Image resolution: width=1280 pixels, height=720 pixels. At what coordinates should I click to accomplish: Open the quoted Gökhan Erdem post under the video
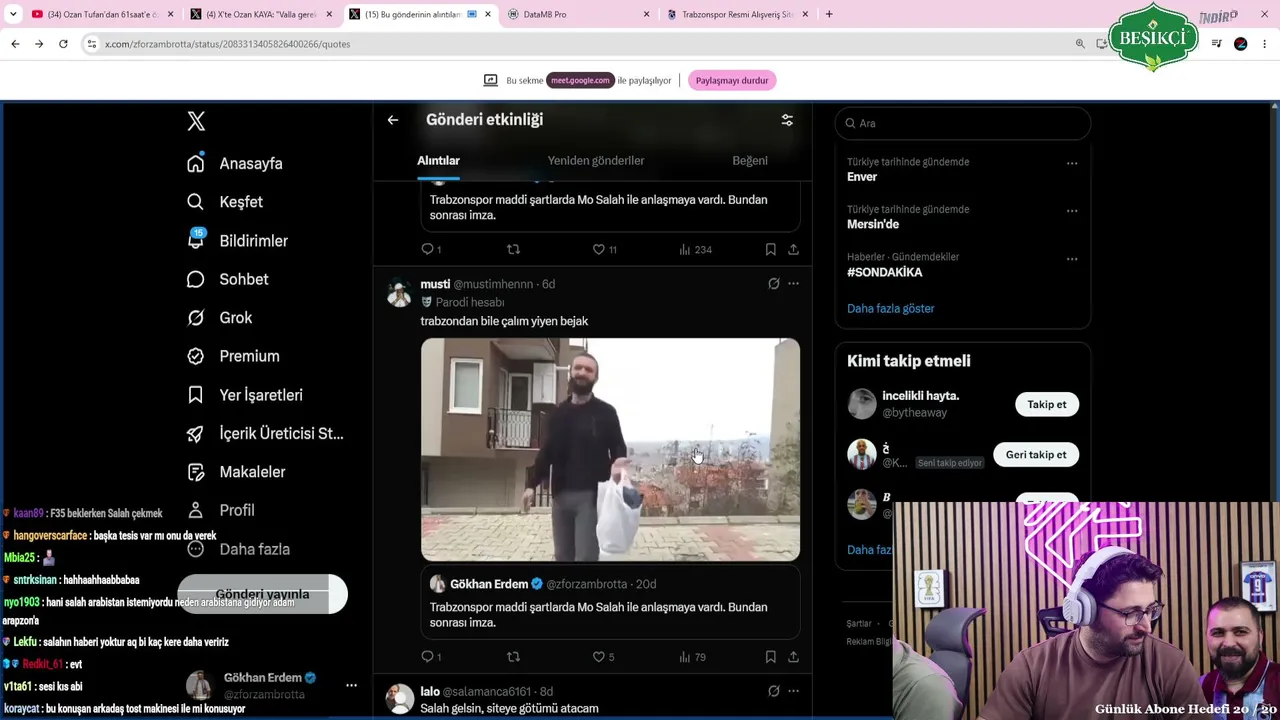(610, 603)
